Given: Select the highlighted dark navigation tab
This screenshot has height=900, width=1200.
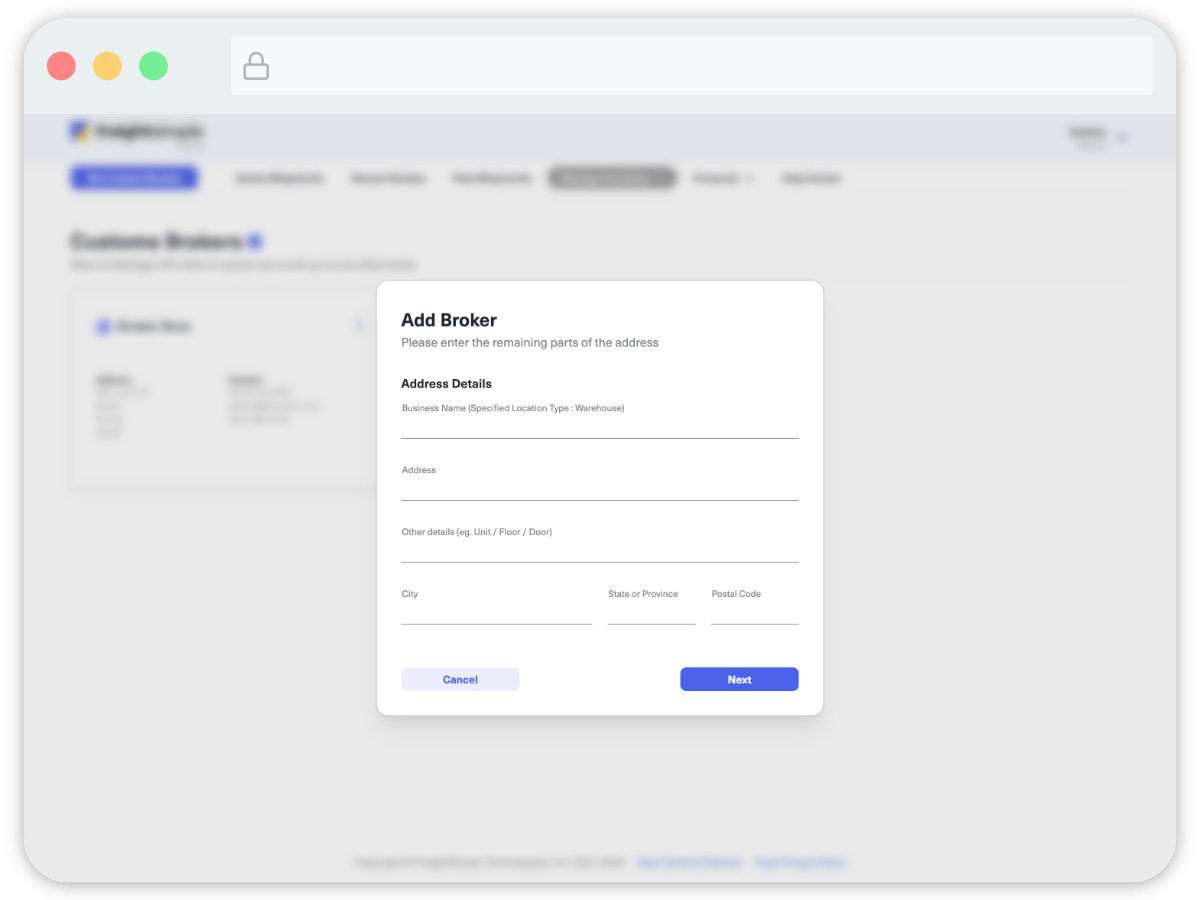Looking at the screenshot, I should [612, 178].
